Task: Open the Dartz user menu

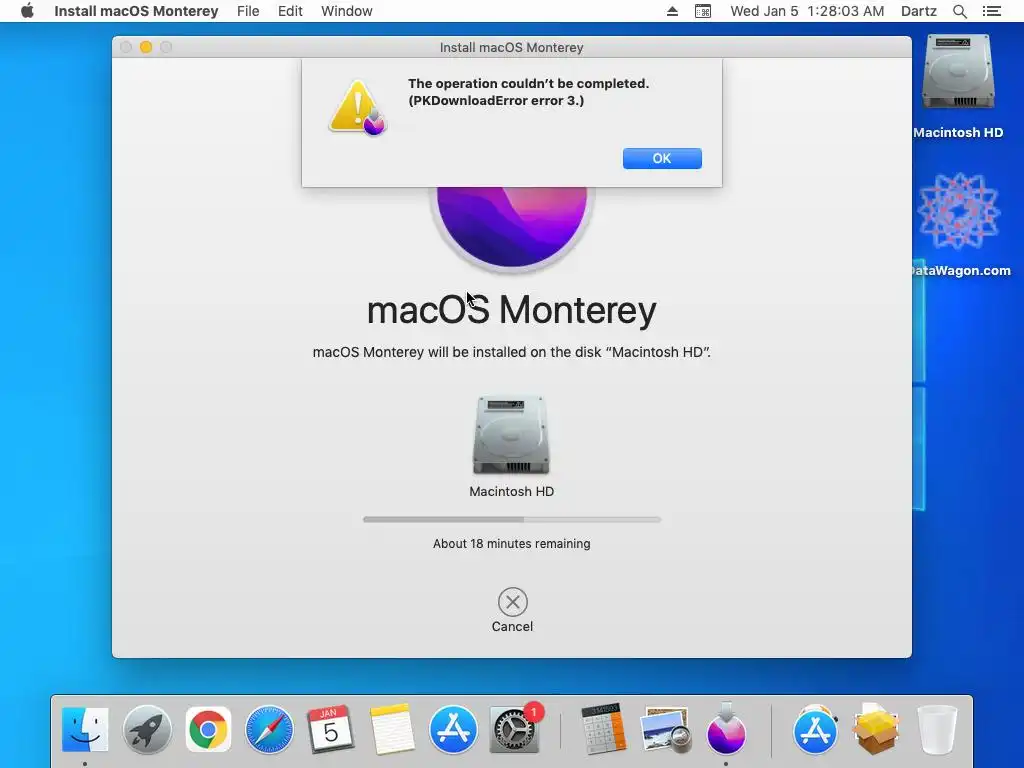Action: pyautogui.click(x=918, y=11)
